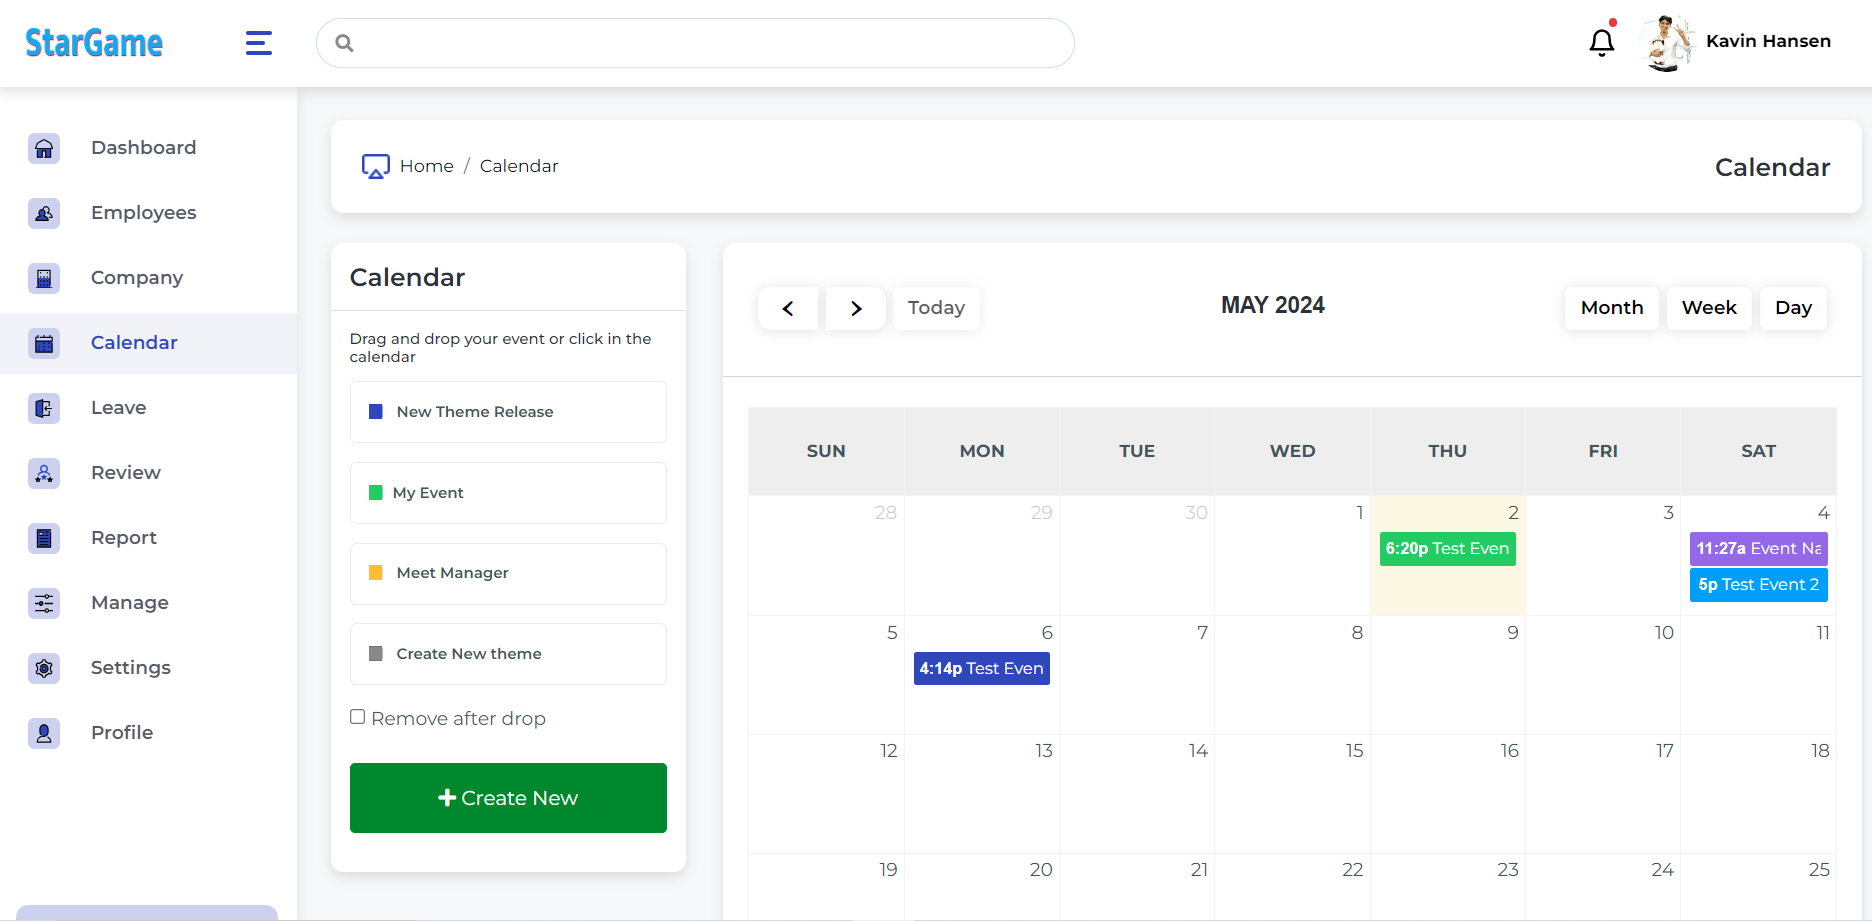The height and width of the screenshot is (921, 1872).
Task: Click the Company building icon
Action: point(44,278)
